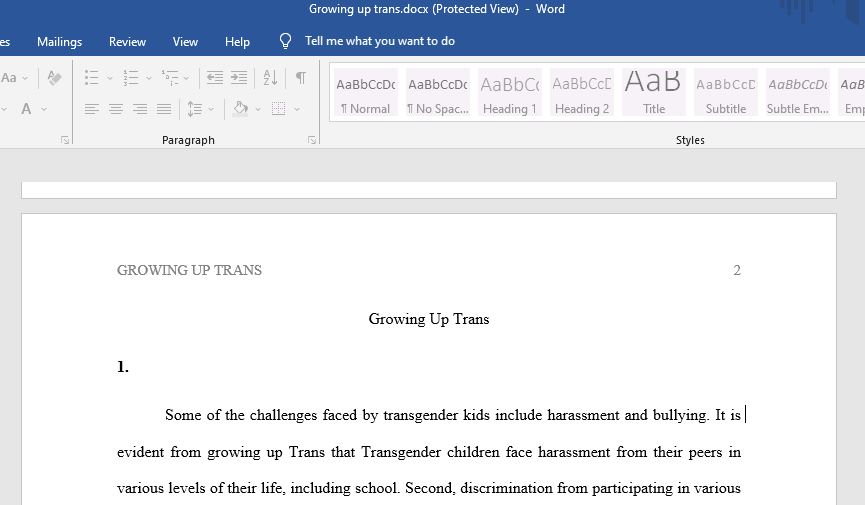Click the Tell me what you want to do box
This screenshot has height=505, width=865.
point(380,41)
